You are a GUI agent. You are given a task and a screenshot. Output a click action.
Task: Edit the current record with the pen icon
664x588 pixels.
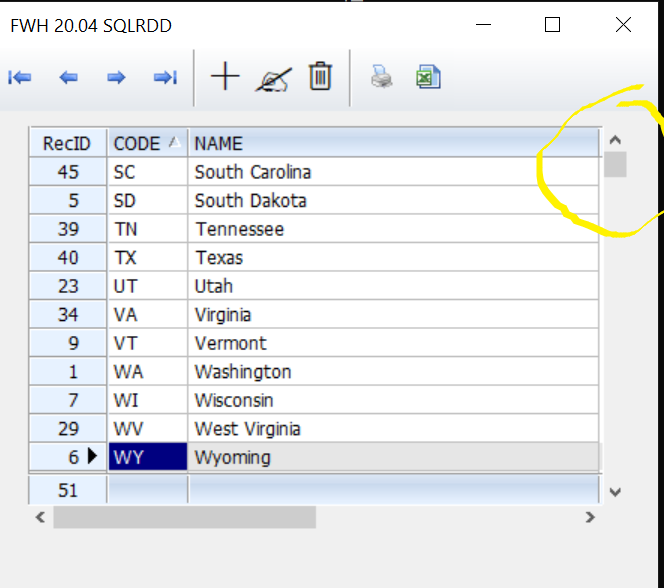[x=273, y=79]
